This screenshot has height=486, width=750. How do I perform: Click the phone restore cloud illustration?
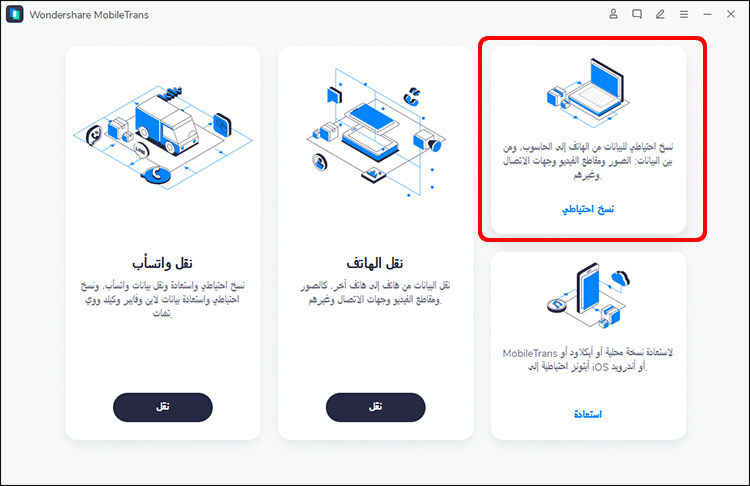tap(588, 295)
